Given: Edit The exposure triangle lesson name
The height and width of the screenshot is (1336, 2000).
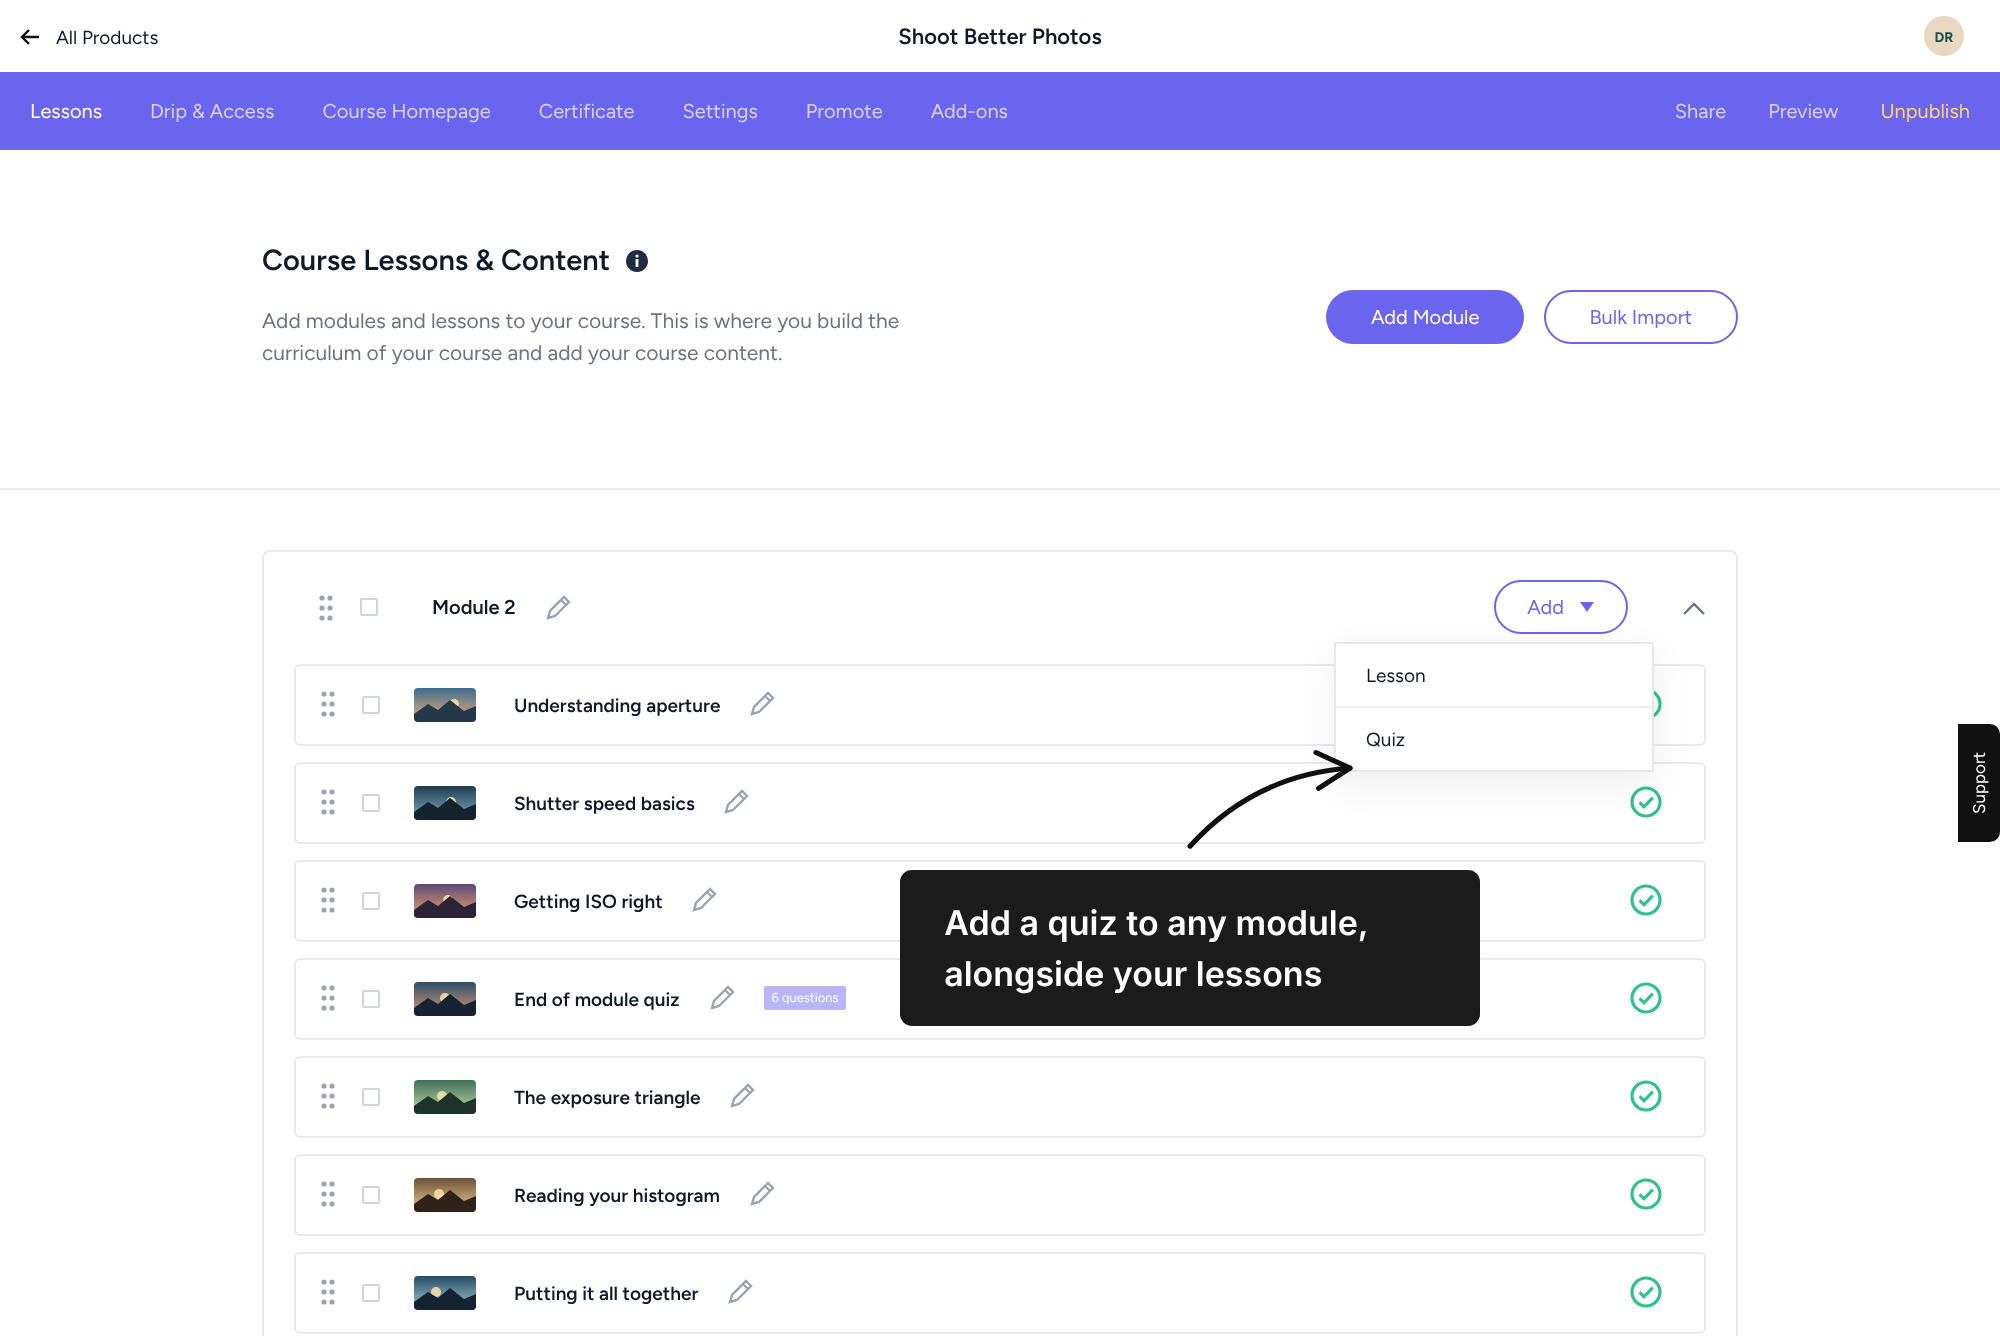Looking at the screenshot, I should [742, 1096].
